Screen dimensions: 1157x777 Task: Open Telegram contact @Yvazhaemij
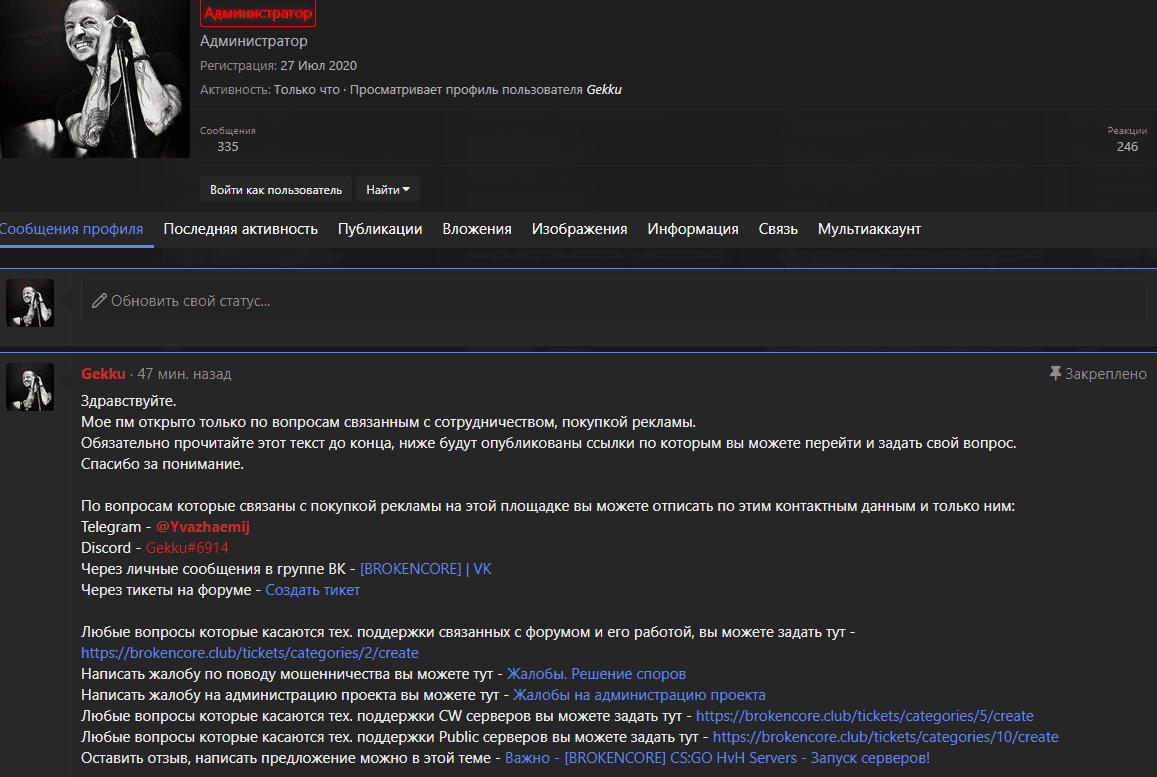pos(203,527)
